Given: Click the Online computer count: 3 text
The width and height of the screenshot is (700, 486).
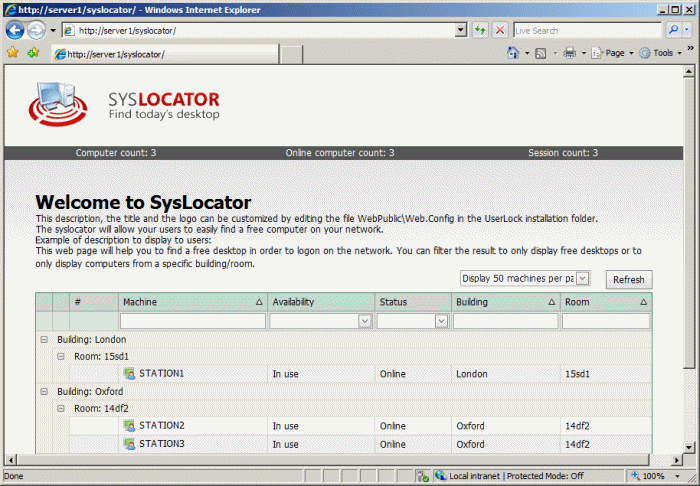Looking at the screenshot, I should tap(340, 153).
